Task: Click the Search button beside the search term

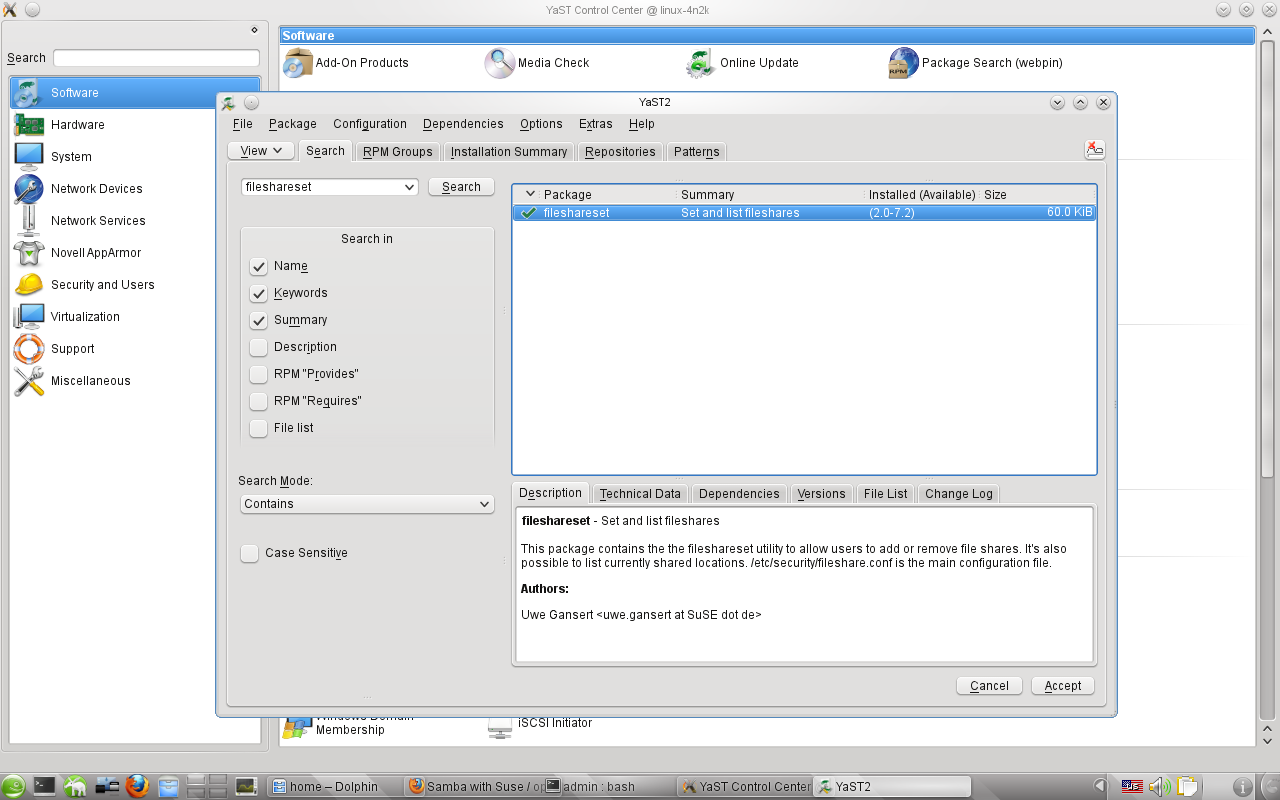Action: point(461,187)
